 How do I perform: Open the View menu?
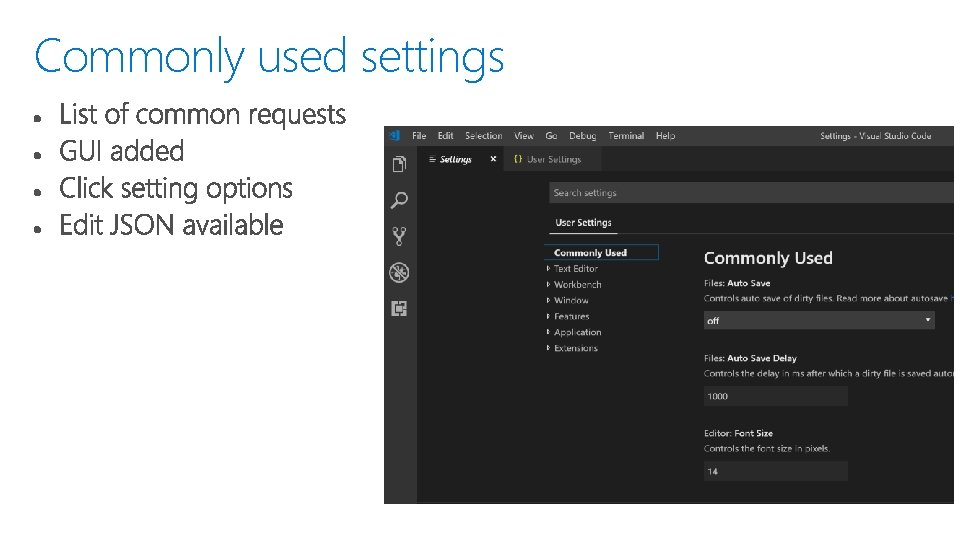pyautogui.click(x=523, y=136)
